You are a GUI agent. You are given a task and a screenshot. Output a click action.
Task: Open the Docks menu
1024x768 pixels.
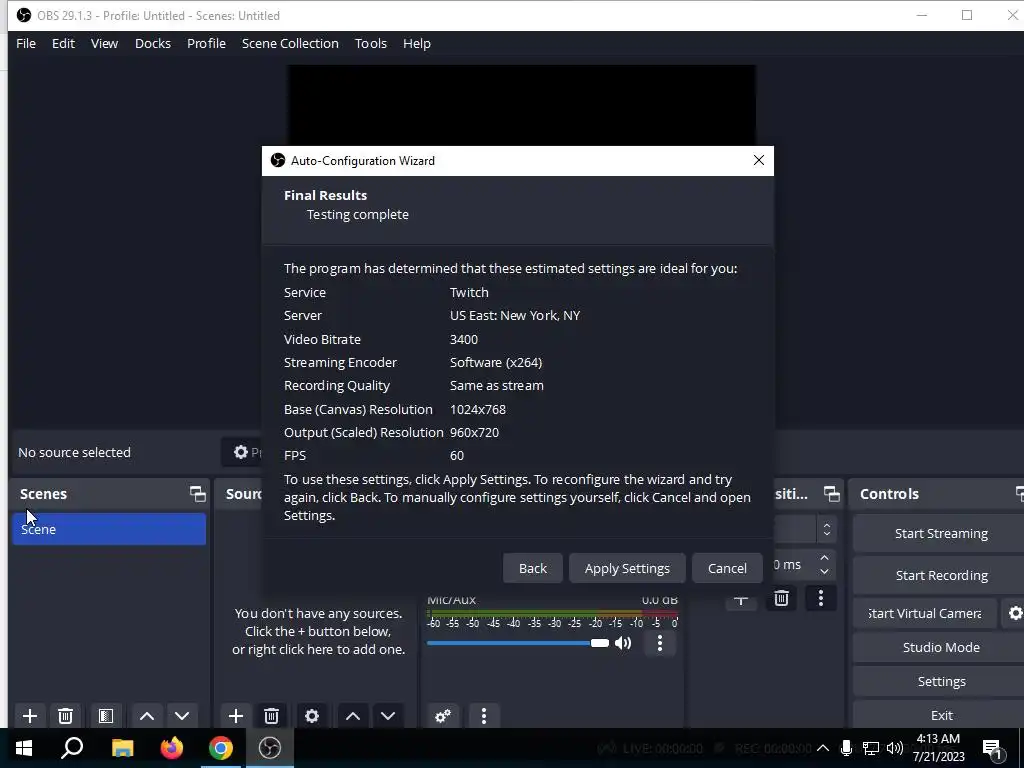153,43
